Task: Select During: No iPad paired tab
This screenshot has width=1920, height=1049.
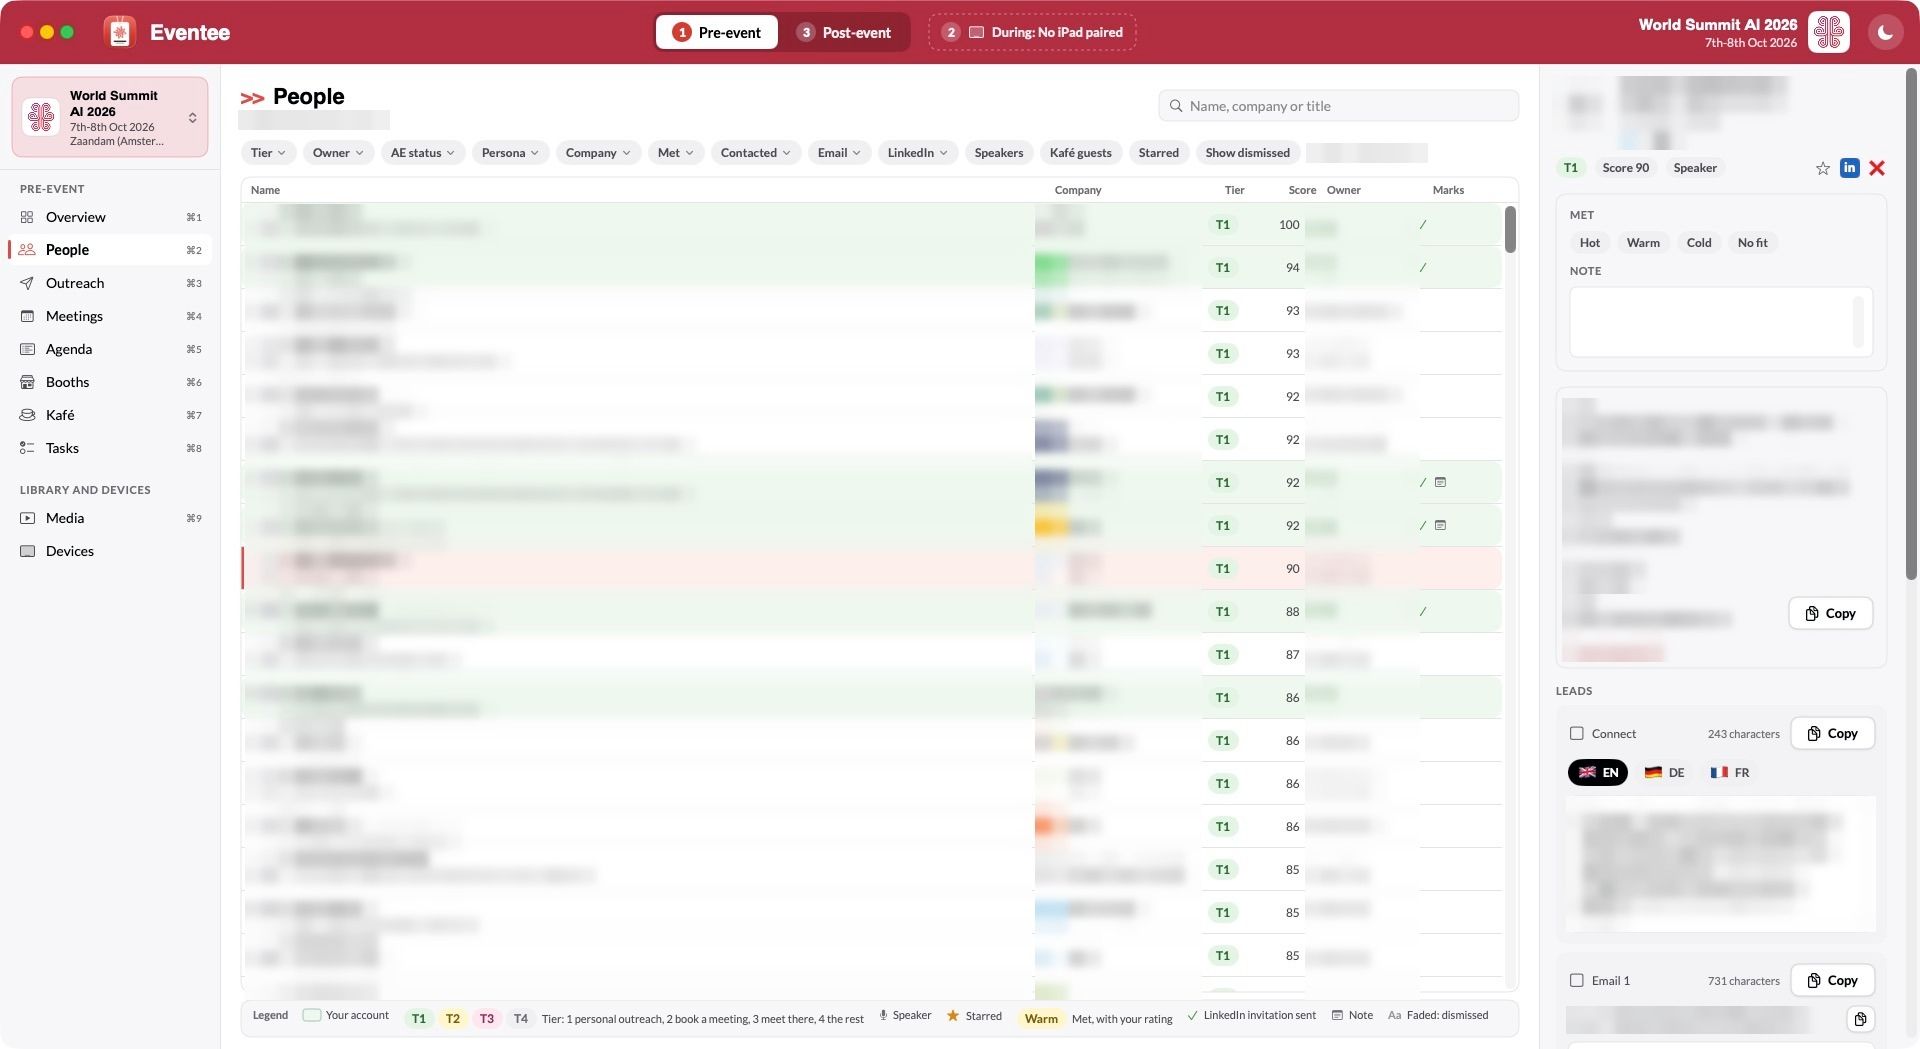Action: point(1032,32)
